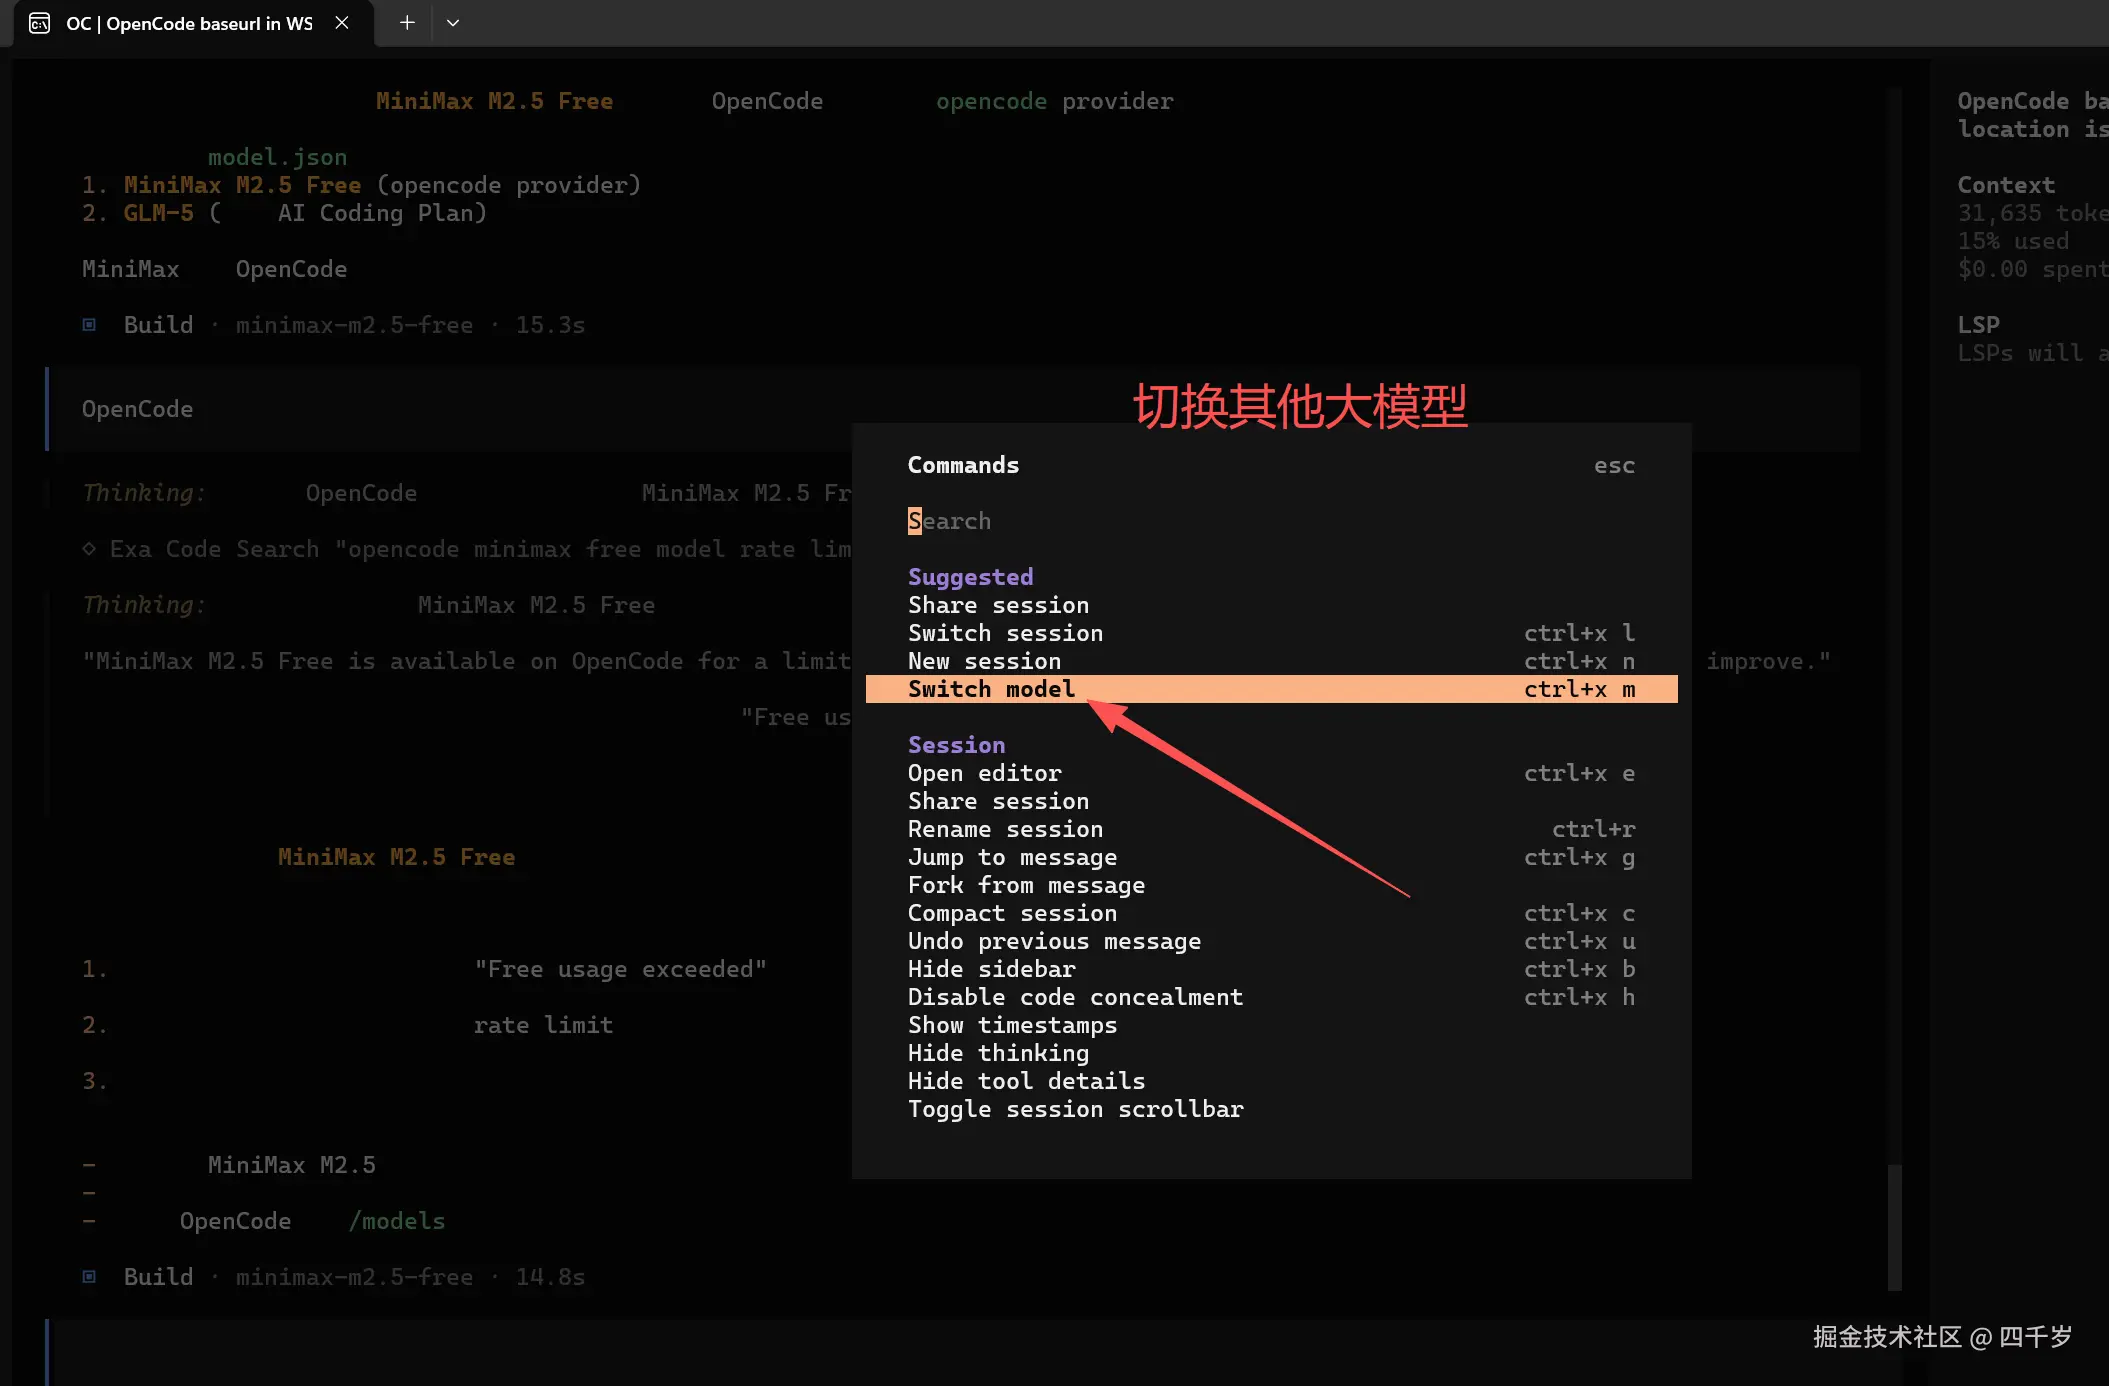Image resolution: width=2109 pixels, height=1386 pixels.
Task: Click the top Build agent square icon
Action: [x=89, y=325]
